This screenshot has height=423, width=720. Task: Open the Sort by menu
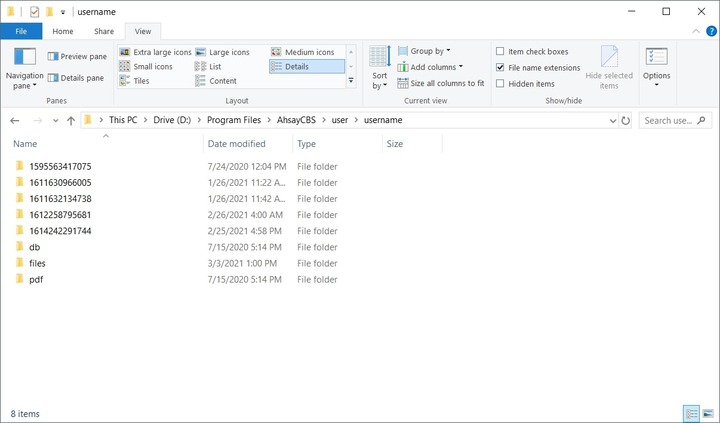[x=380, y=68]
